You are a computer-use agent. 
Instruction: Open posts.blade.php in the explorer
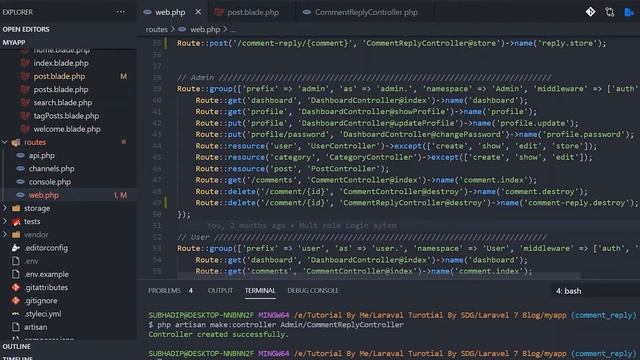61,89
